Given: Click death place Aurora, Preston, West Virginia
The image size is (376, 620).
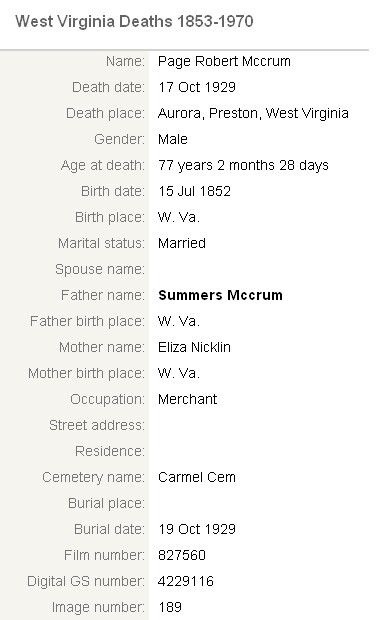Looking at the screenshot, I should (x=253, y=113).
